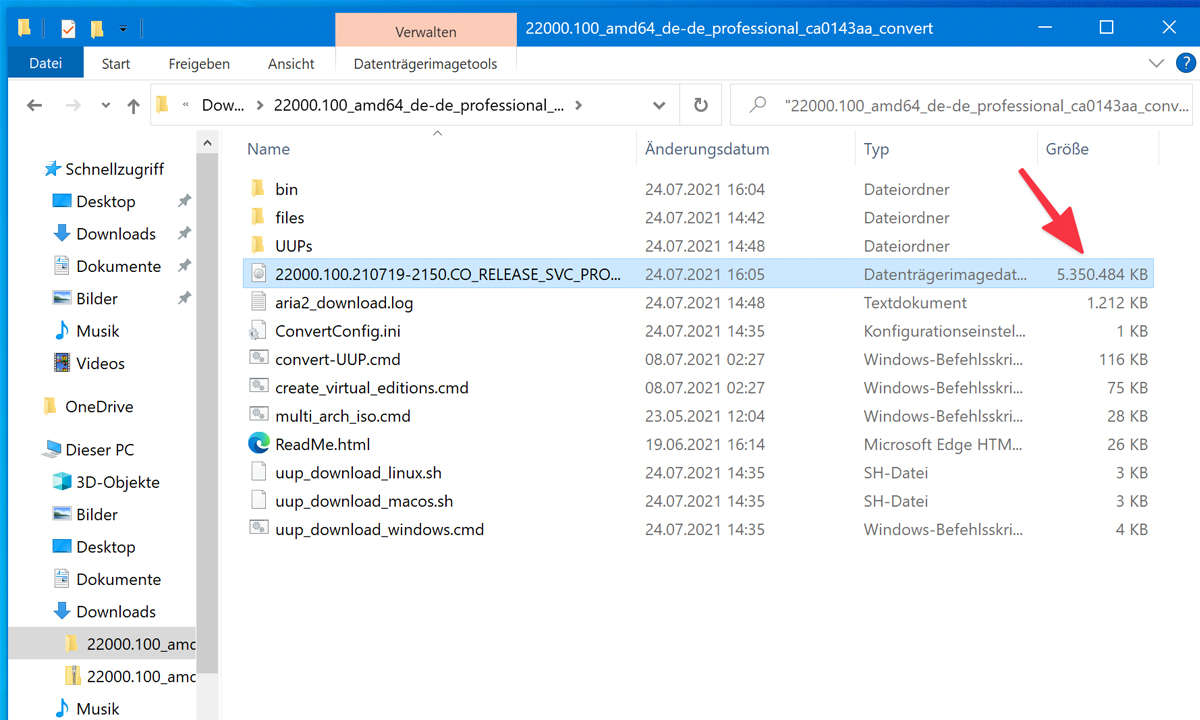The width and height of the screenshot is (1200, 720).
Task: Select the files folder icon
Action: pyautogui.click(x=258, y=217)
